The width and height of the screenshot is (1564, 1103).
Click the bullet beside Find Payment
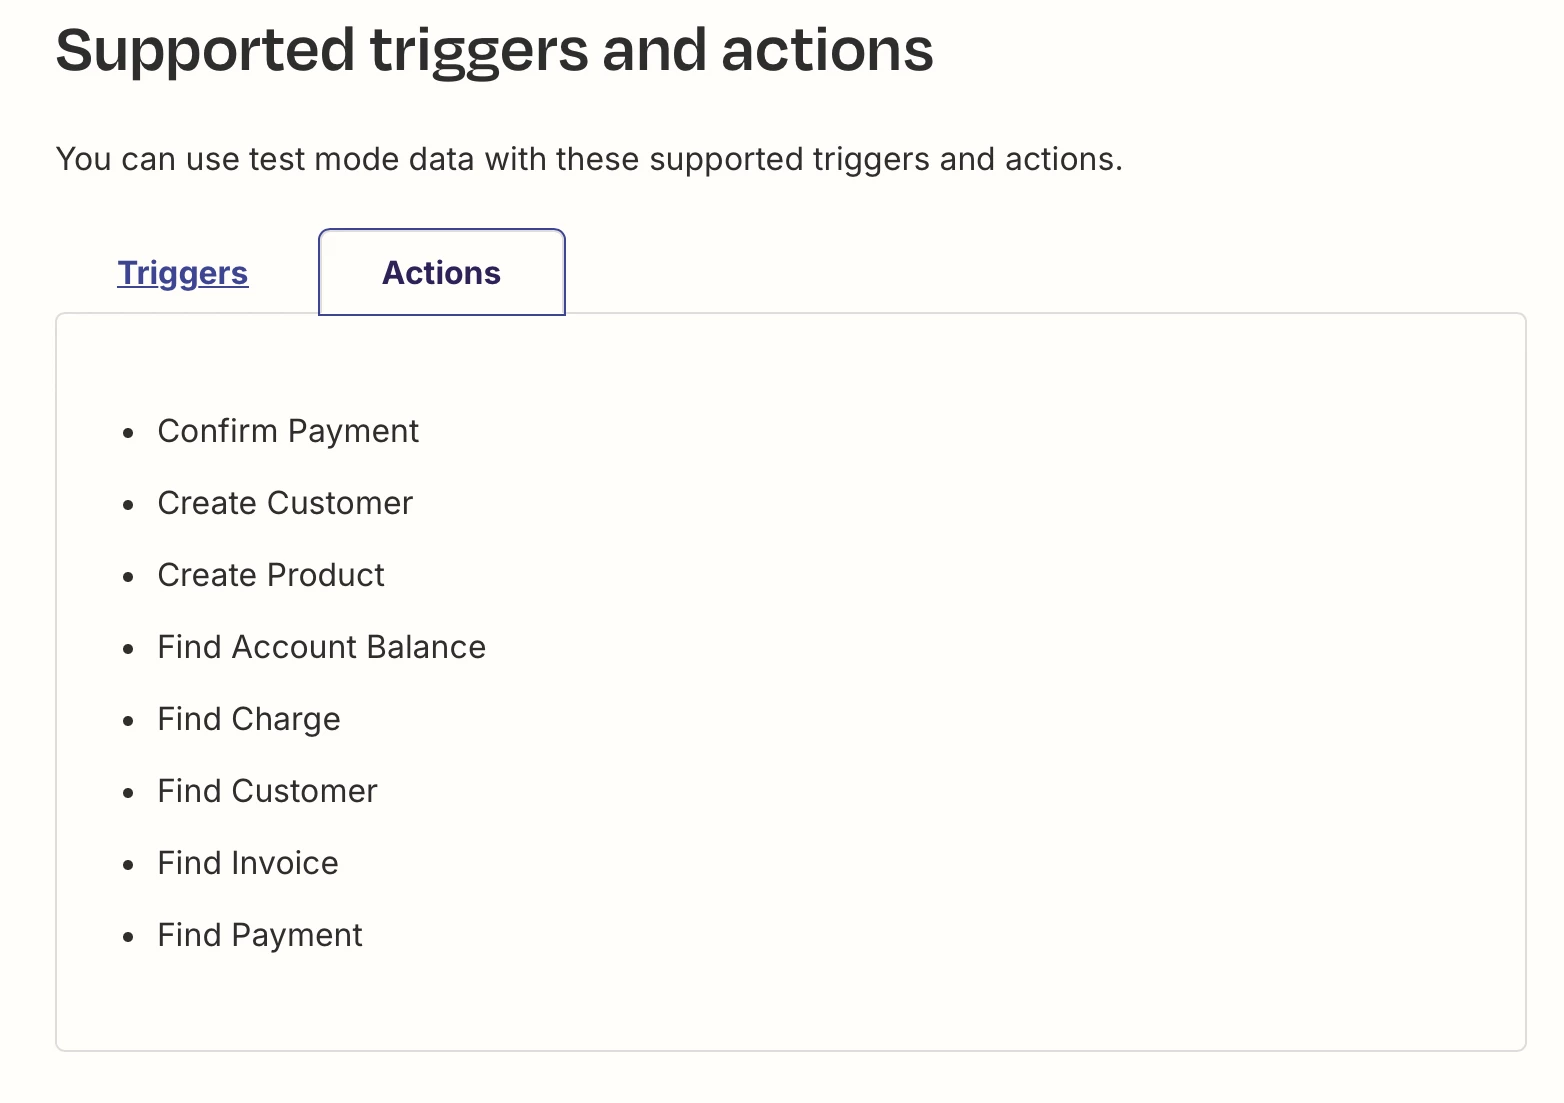(x=128, y=938)
